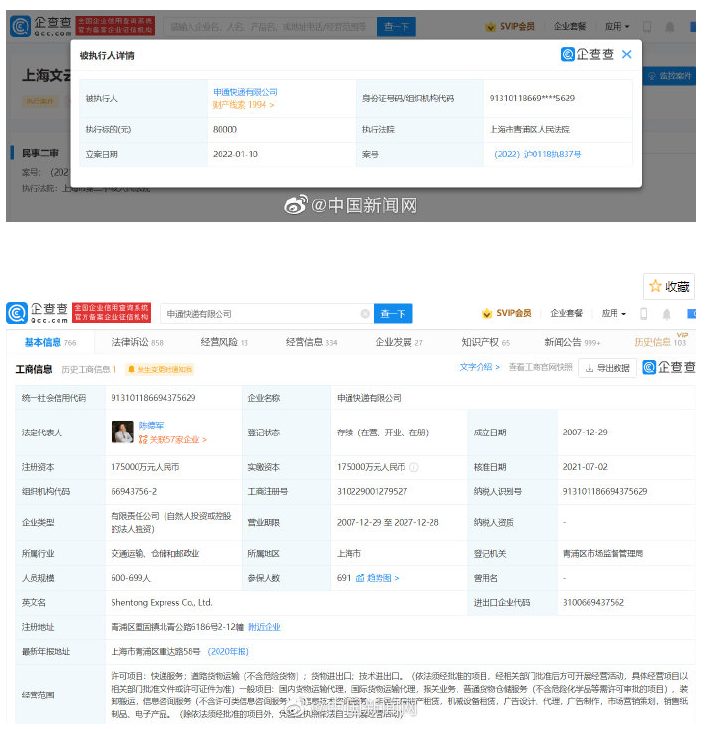Select 执行法院 value 上海市青浦区人民法院

tap(530, 129)
